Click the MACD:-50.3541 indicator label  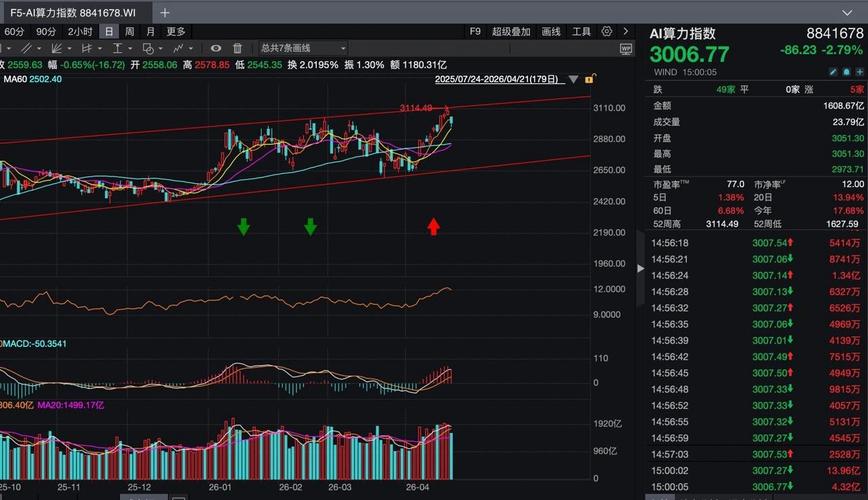click(x=34, y=344)
